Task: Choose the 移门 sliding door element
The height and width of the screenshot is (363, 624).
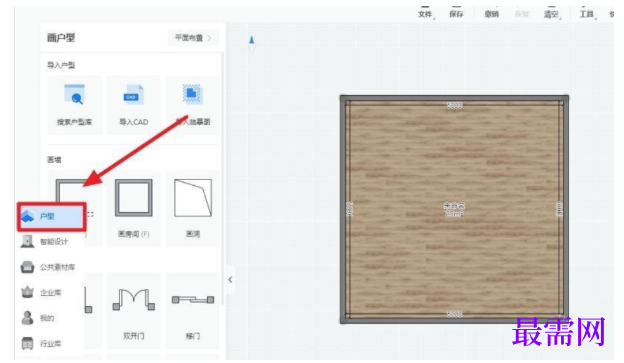Action: tap(193, 310)
